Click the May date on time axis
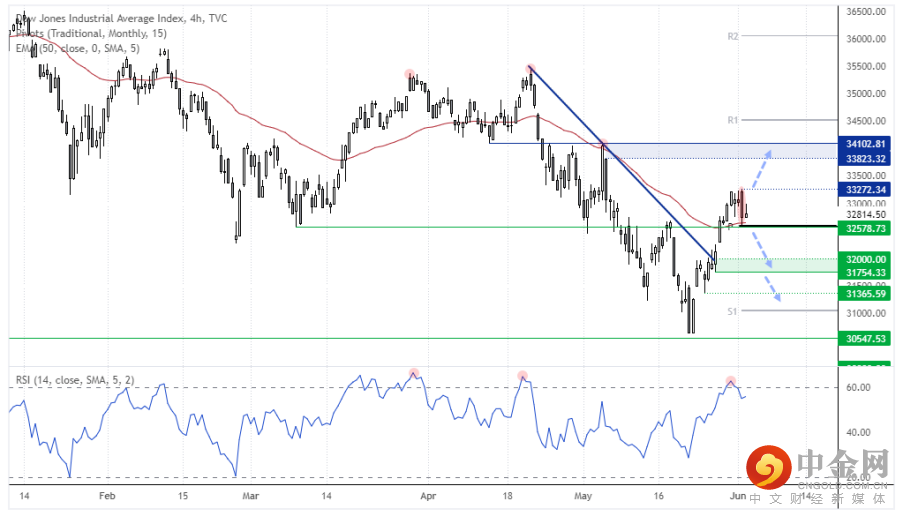The width and height of the screenshot is (903, 517). click(583, 496)
